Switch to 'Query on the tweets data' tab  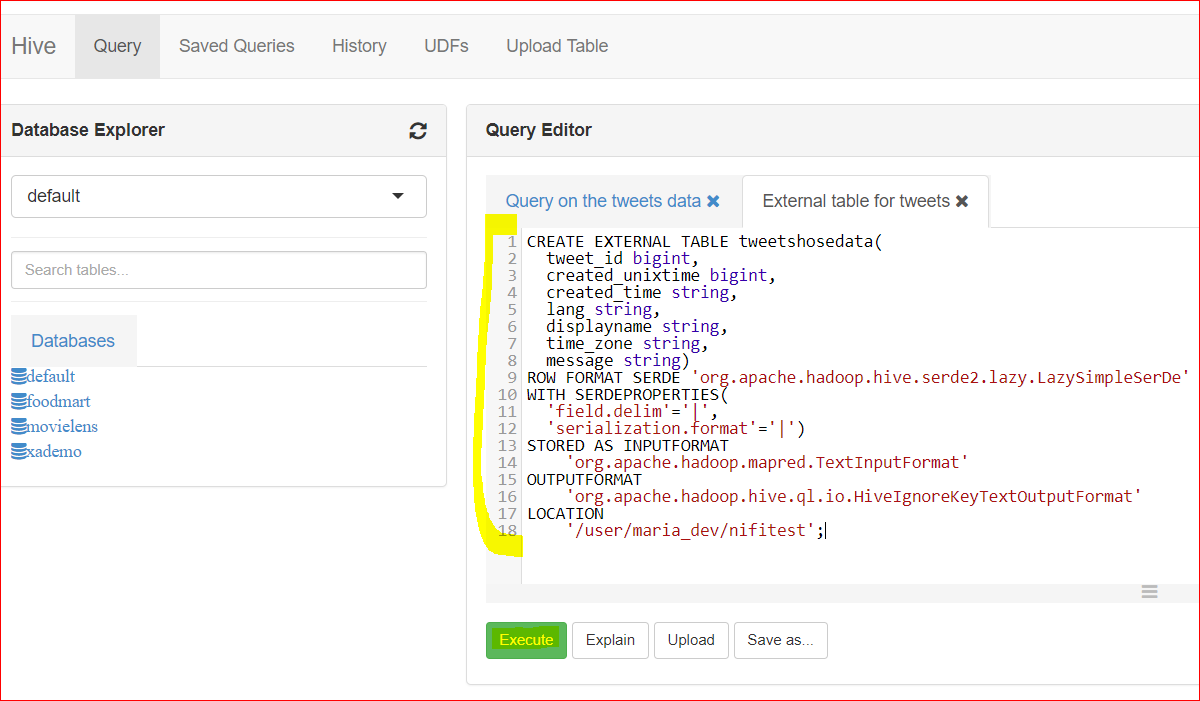point(603,201)
